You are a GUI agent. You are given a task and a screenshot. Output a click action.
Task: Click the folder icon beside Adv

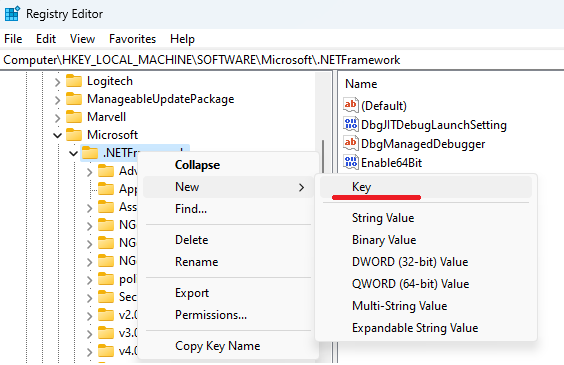click(x=106, y=171)
